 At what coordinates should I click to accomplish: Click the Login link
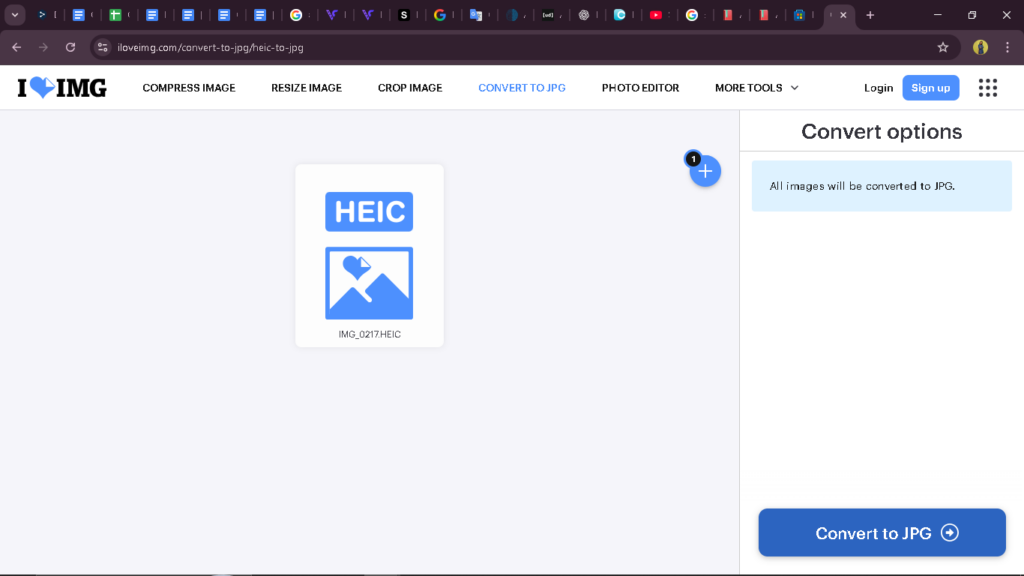click(878, 88)
